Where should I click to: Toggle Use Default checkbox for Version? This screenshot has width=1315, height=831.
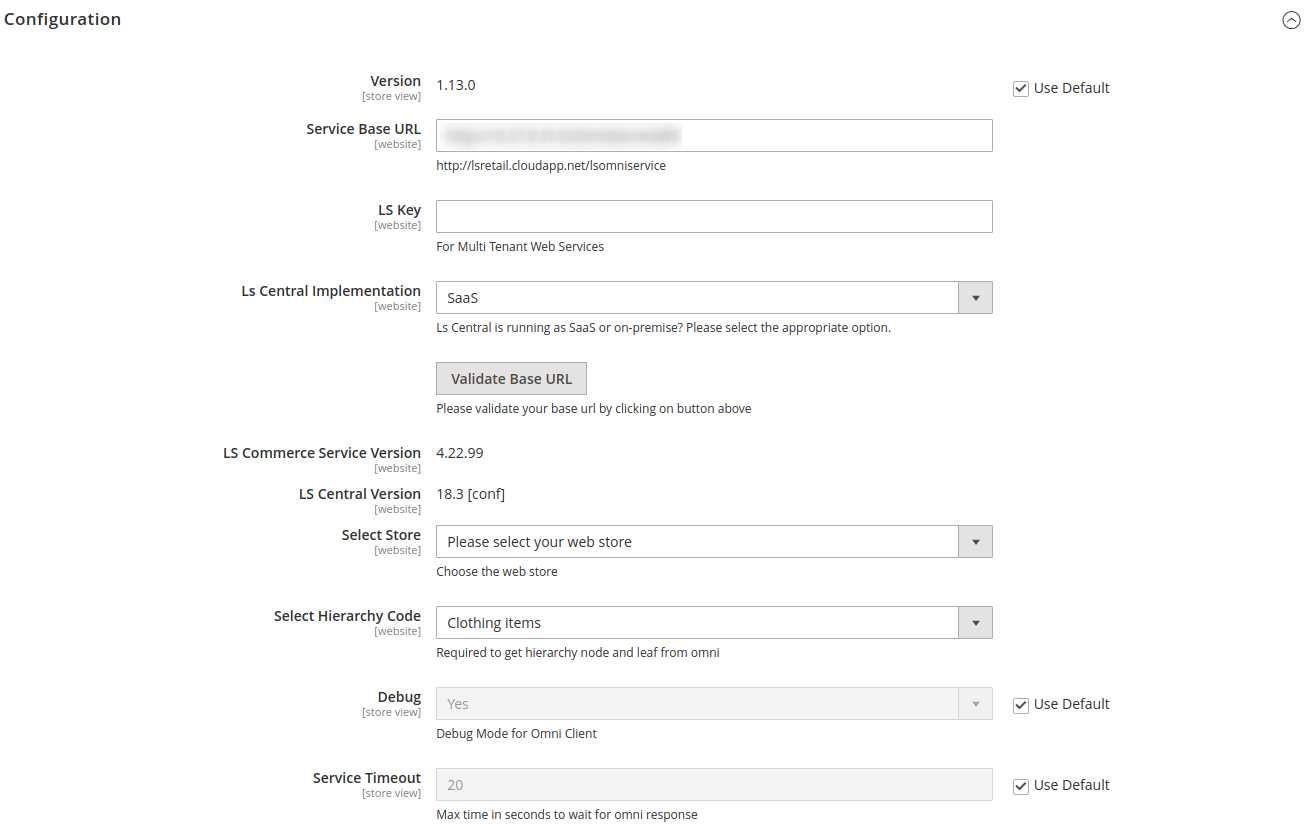(1021, 89)
